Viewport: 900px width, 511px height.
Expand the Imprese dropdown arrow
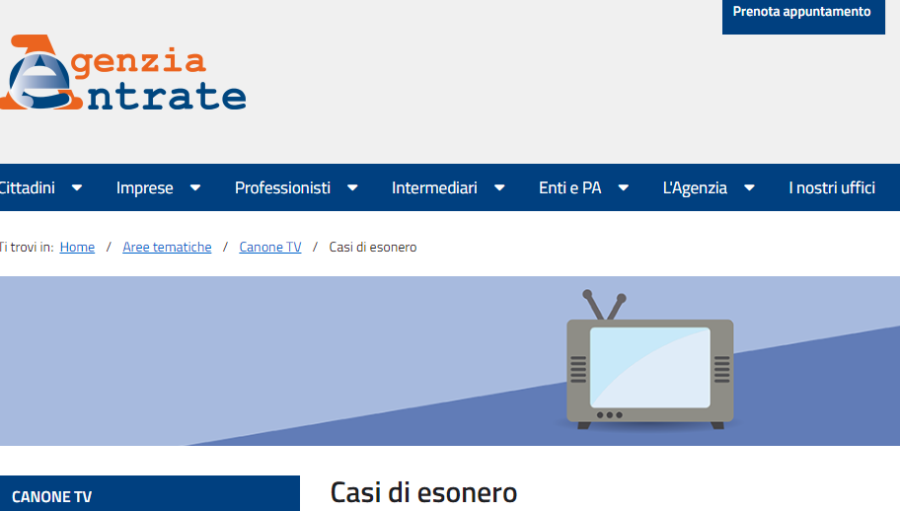(x=195, y=188)
